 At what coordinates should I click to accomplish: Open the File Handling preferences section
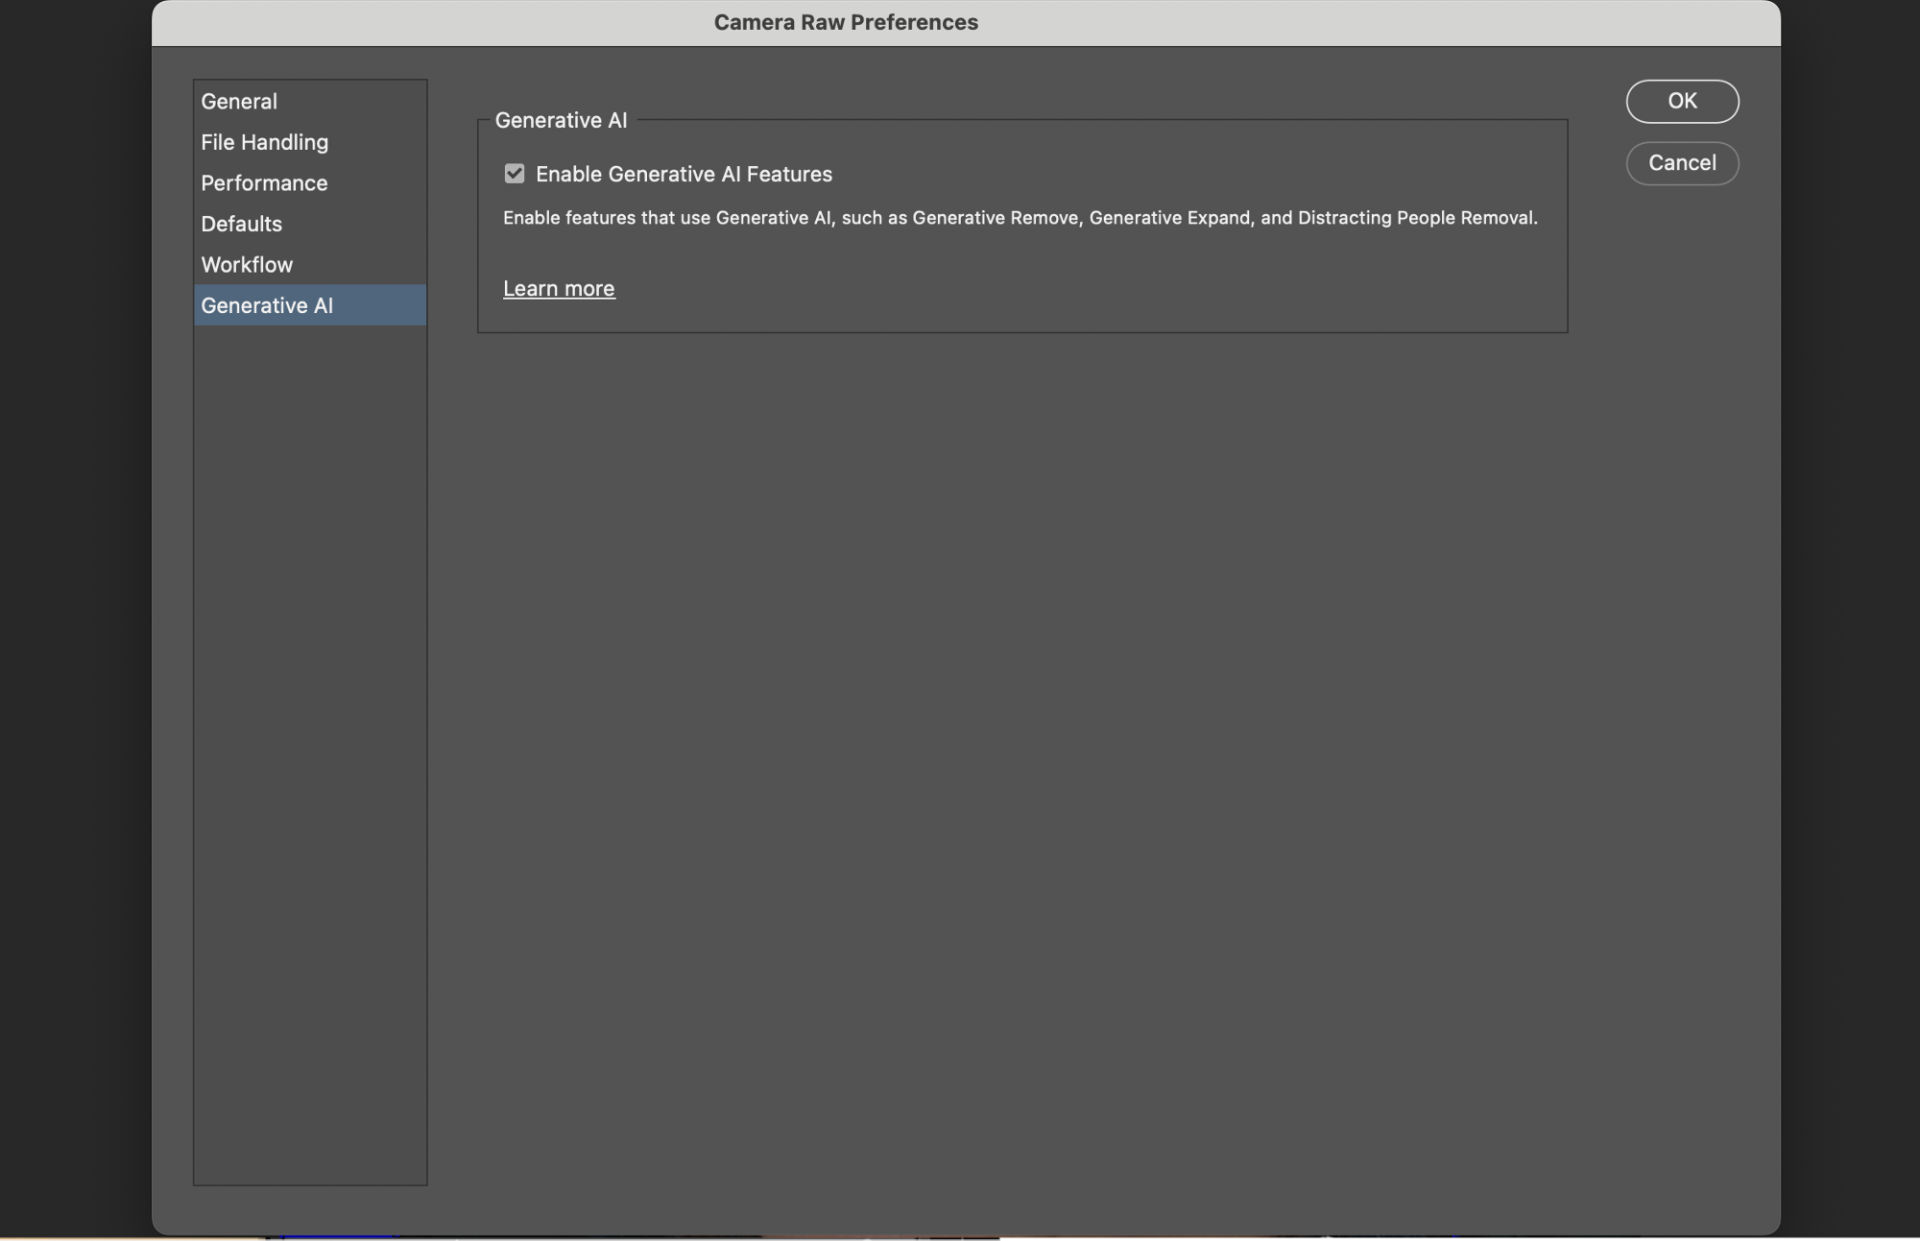coord(309,142)
